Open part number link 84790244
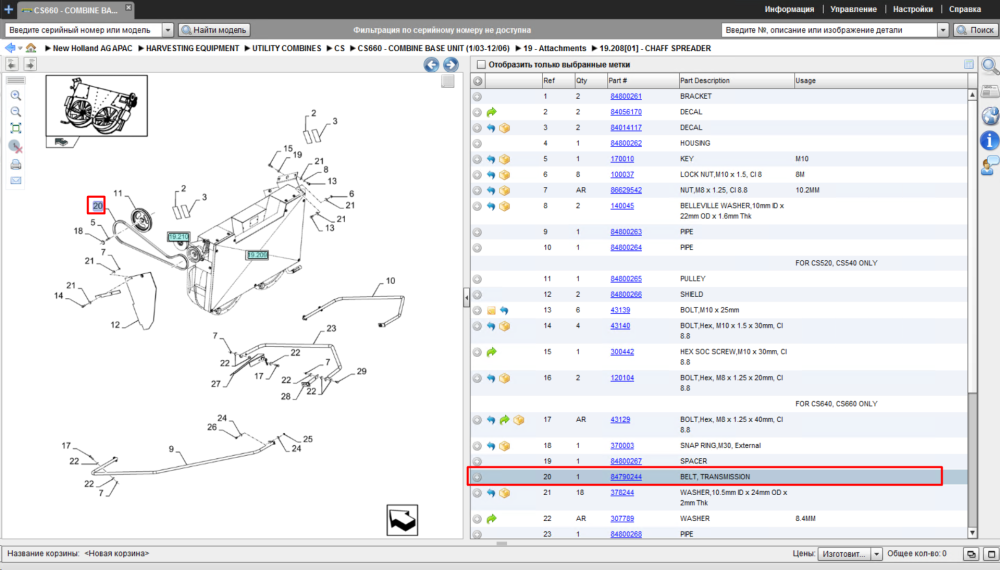This screenshot has width=1000, height=570. coord(626,477)
